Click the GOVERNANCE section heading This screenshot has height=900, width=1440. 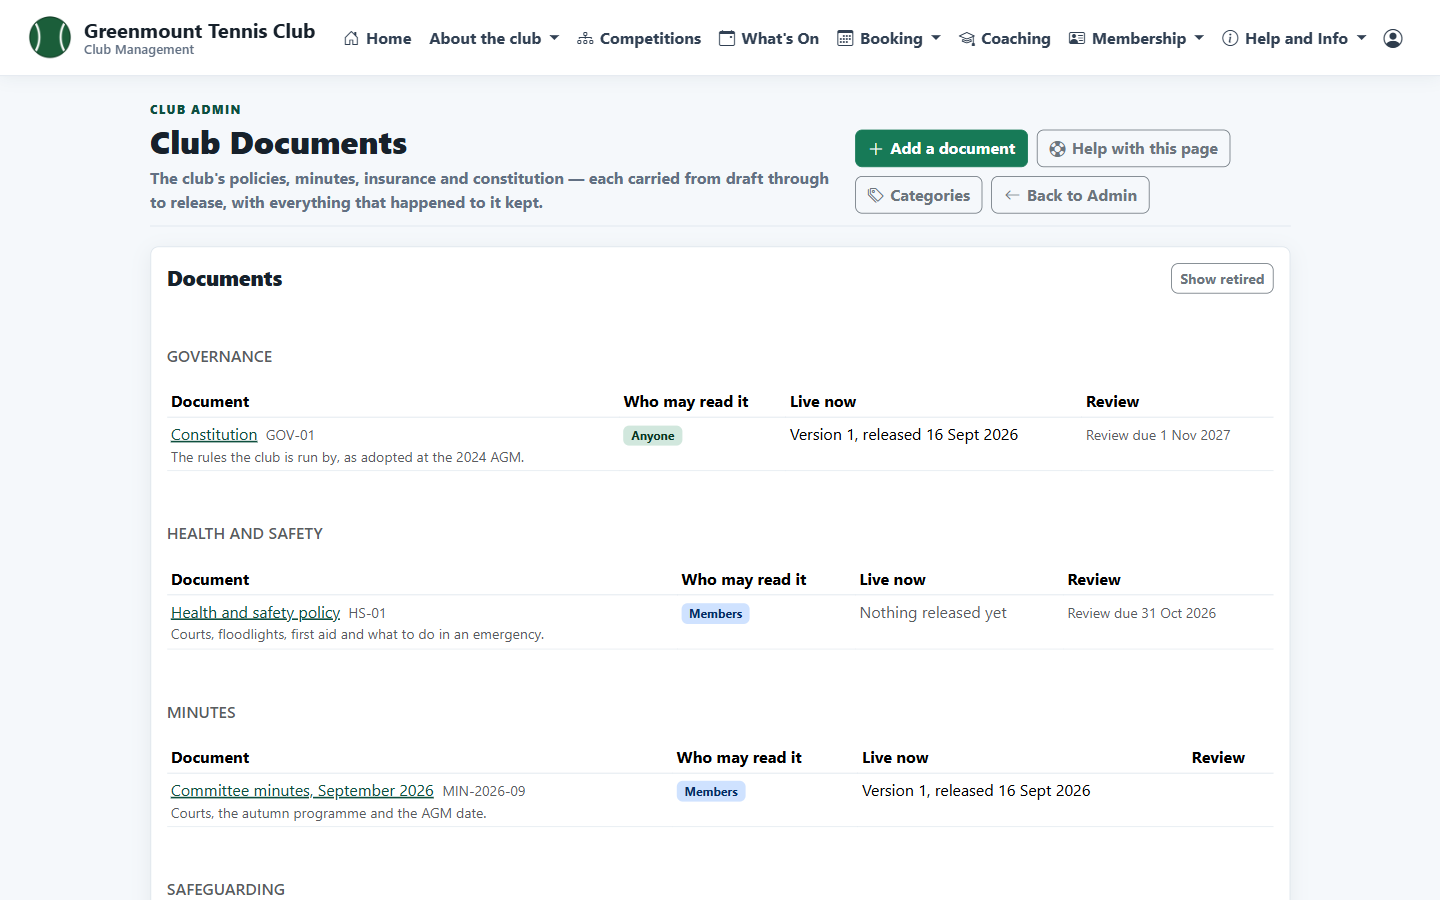(x=219, y=356)
